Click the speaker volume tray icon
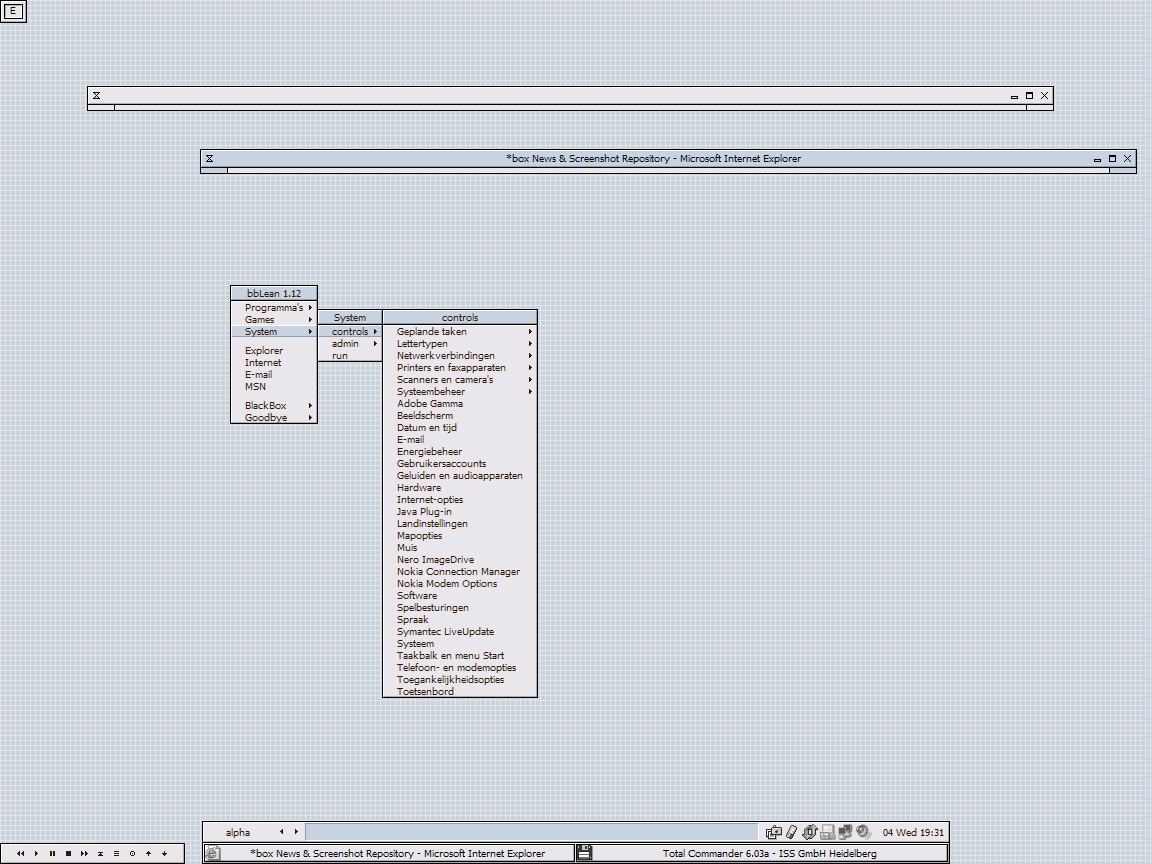 863,832
